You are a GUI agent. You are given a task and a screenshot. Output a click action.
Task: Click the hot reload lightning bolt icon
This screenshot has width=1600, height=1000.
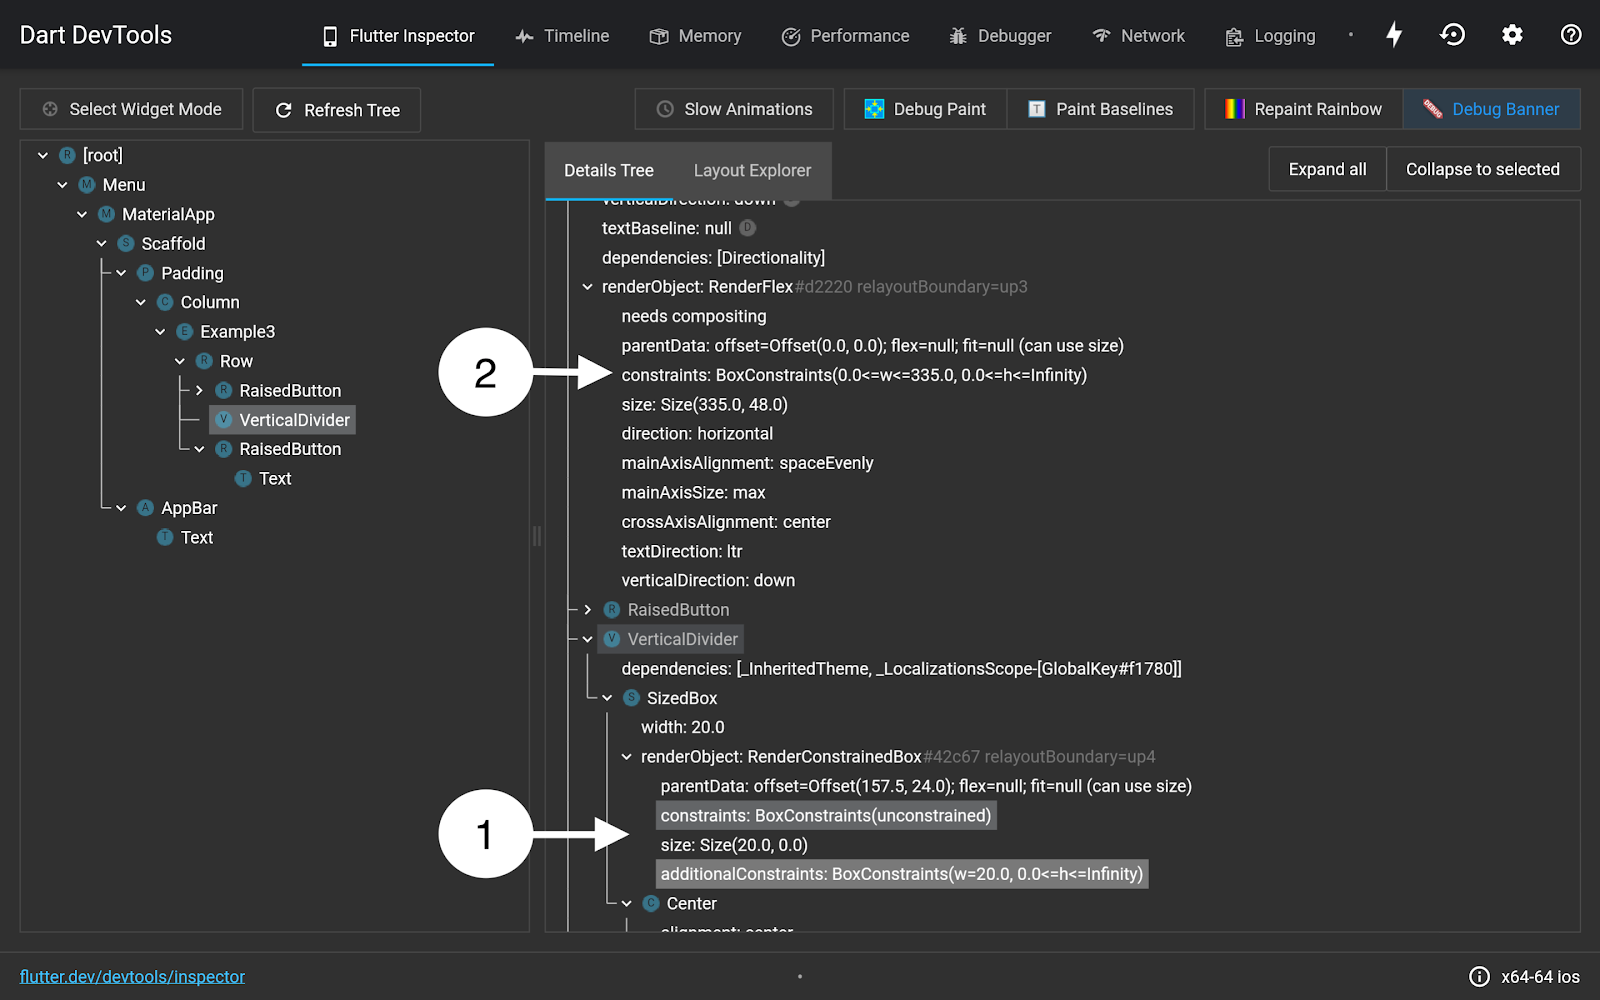coord(1394,35)
